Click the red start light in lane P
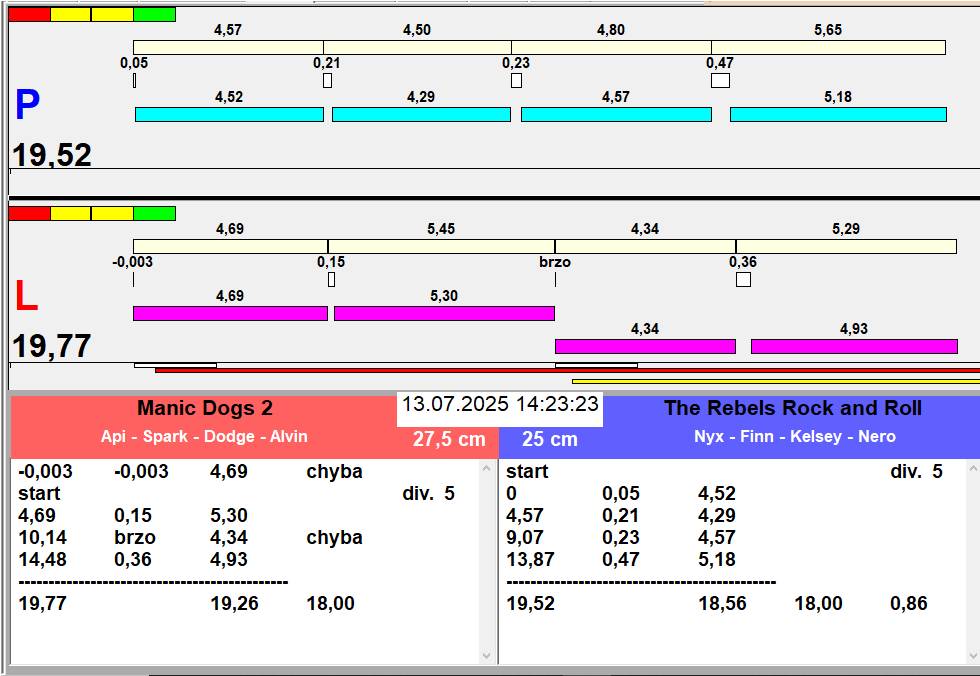The width and height of the screenshot is (980, 676). point(29,15)
